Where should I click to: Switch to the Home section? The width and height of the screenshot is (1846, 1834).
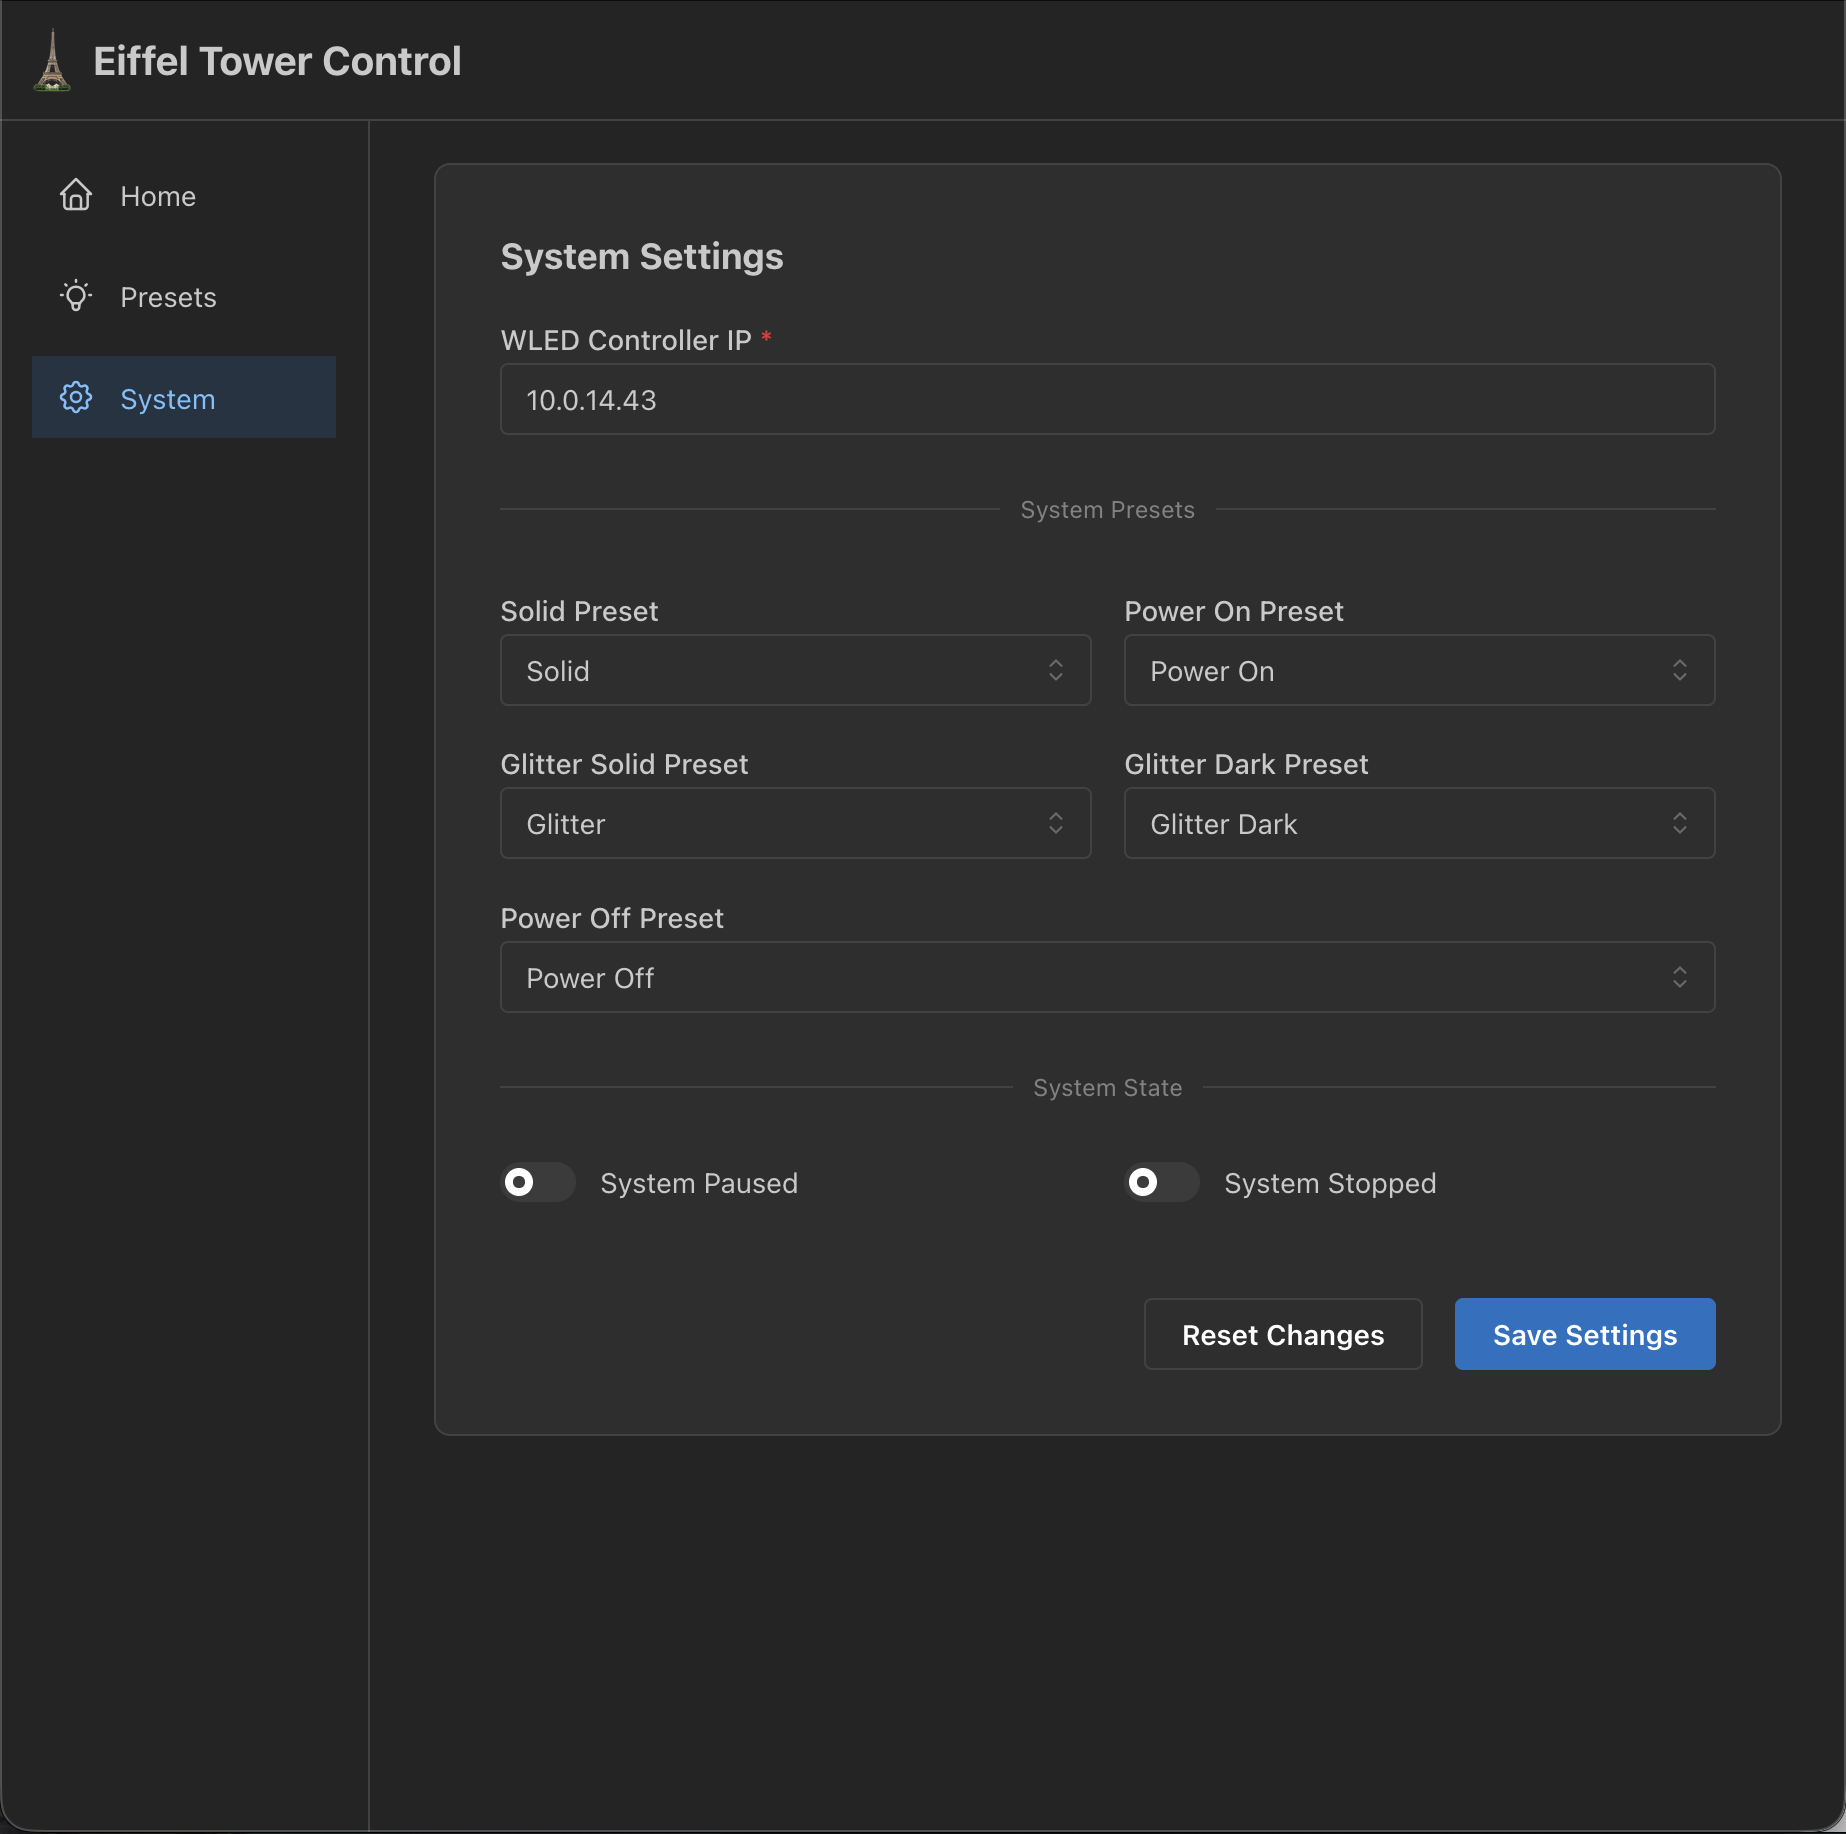click(x=157, y=195)
